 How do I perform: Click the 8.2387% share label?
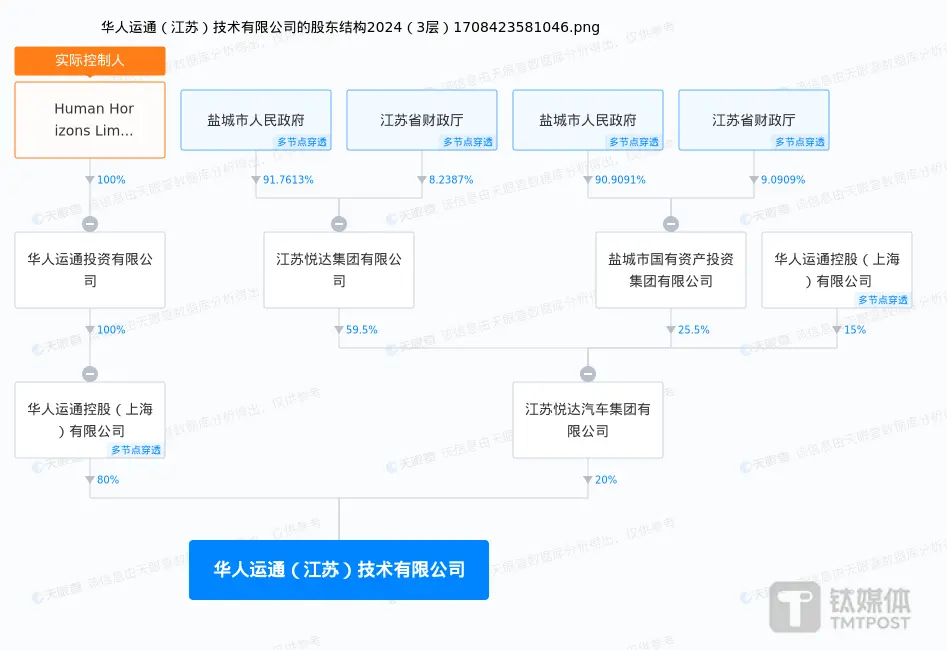click(451, 180)
